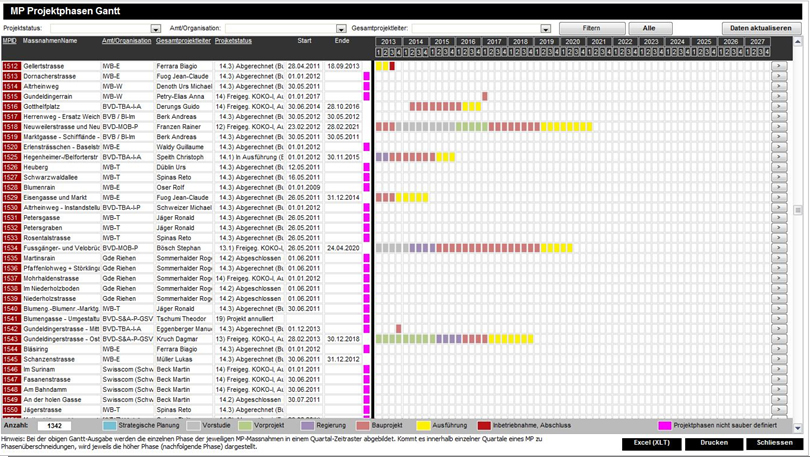Sort by Amt/Organisation column header

(126, 41)
